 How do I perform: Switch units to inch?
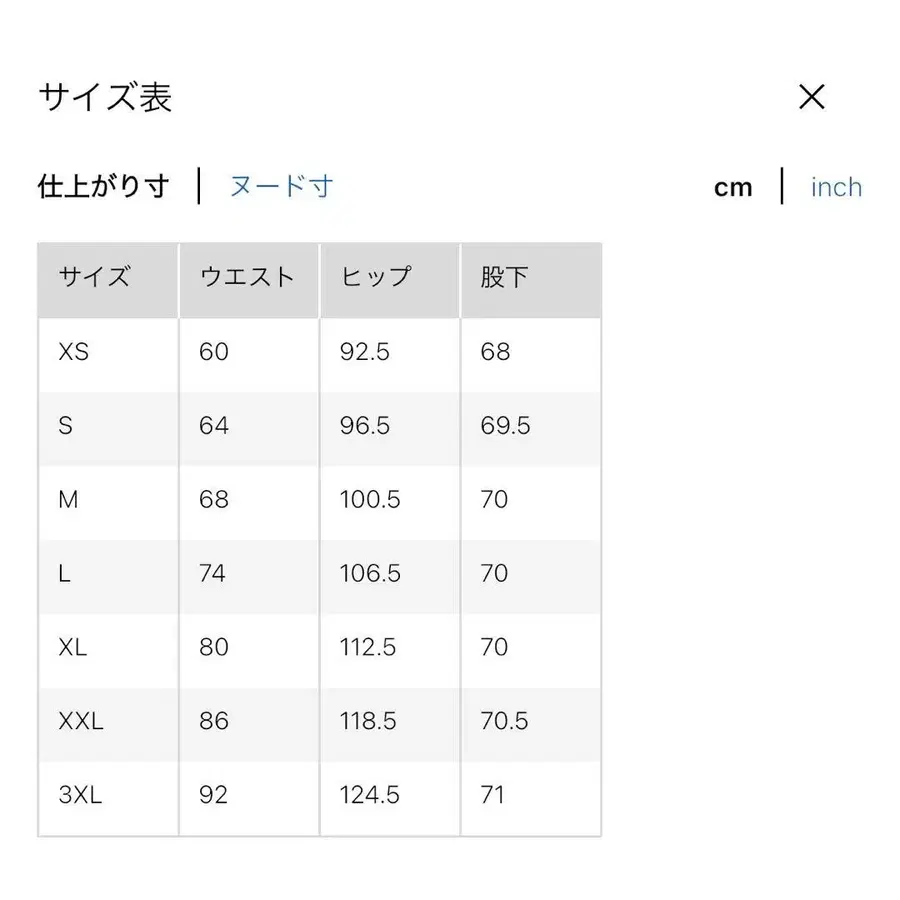[836, 187]
